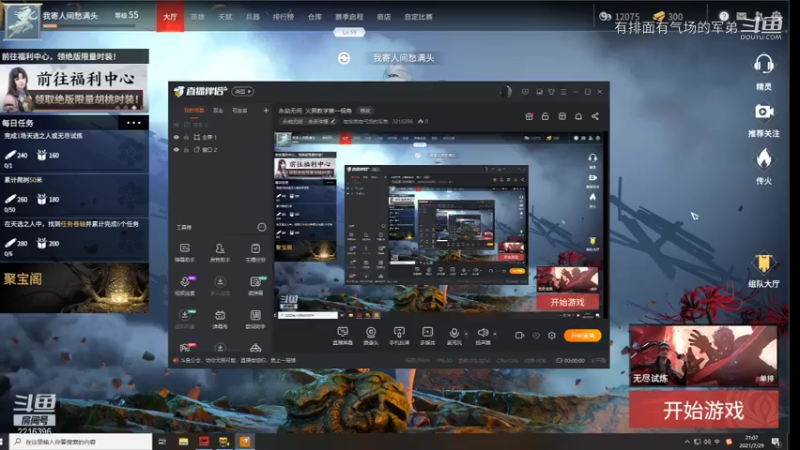Click the 扬声器 speaker icon
Image resolution: width=800 pixels, height=450 pixels.
482,332
